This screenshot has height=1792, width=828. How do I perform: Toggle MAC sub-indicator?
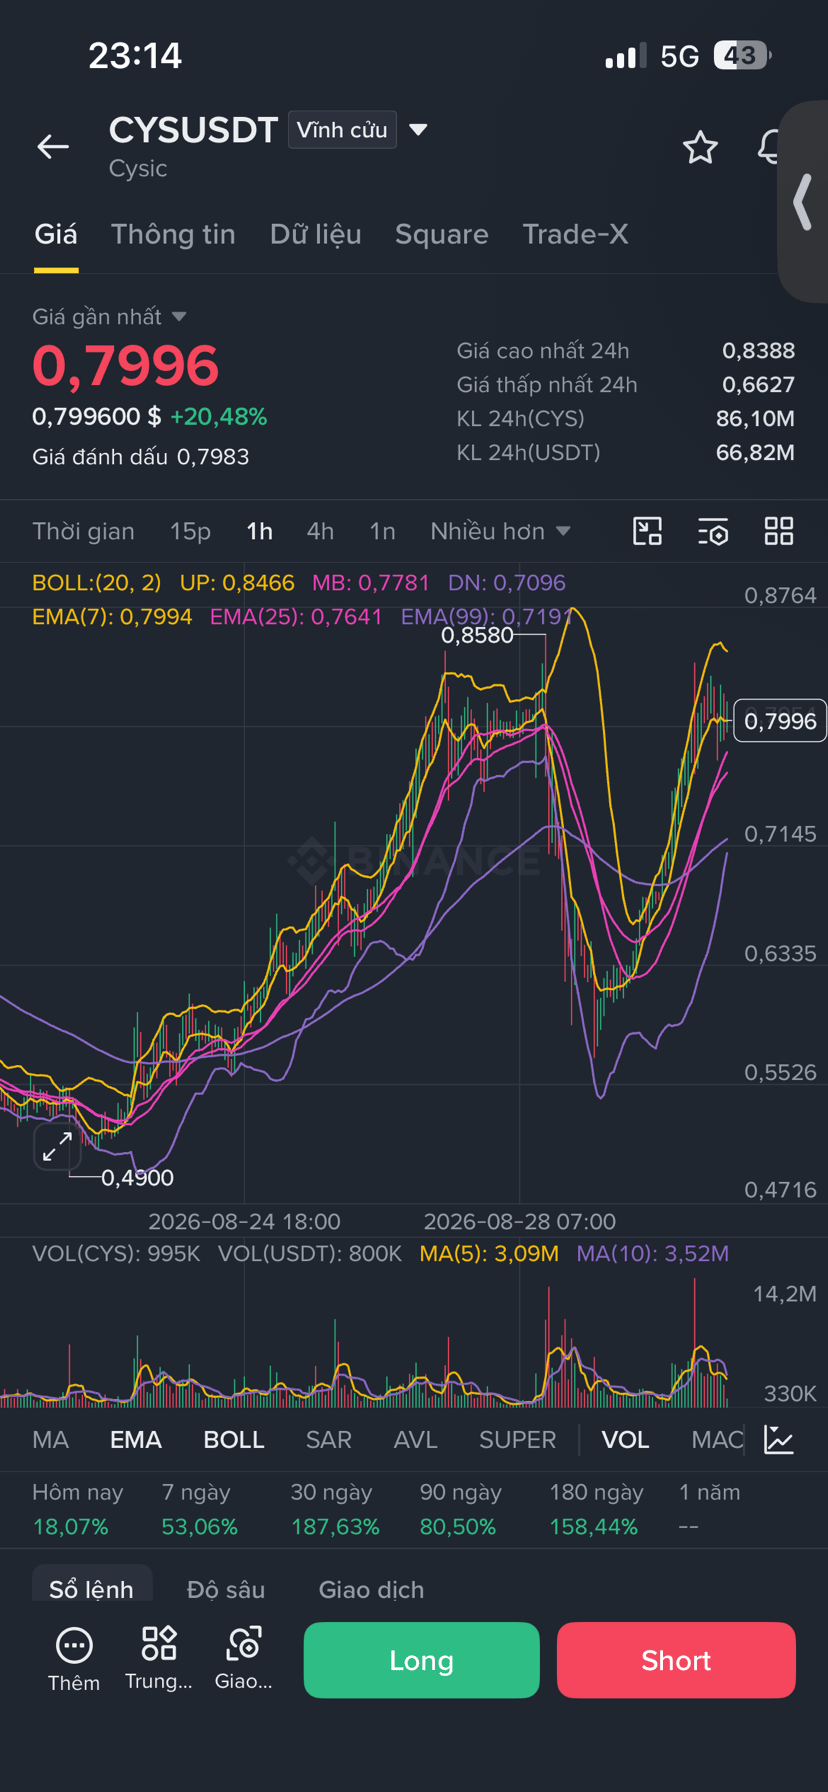(x=717, y=1440)
